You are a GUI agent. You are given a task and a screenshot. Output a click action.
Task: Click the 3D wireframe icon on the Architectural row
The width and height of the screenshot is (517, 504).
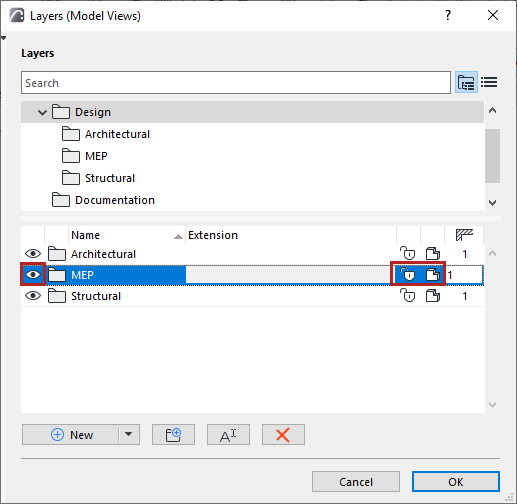click(433, 254)
